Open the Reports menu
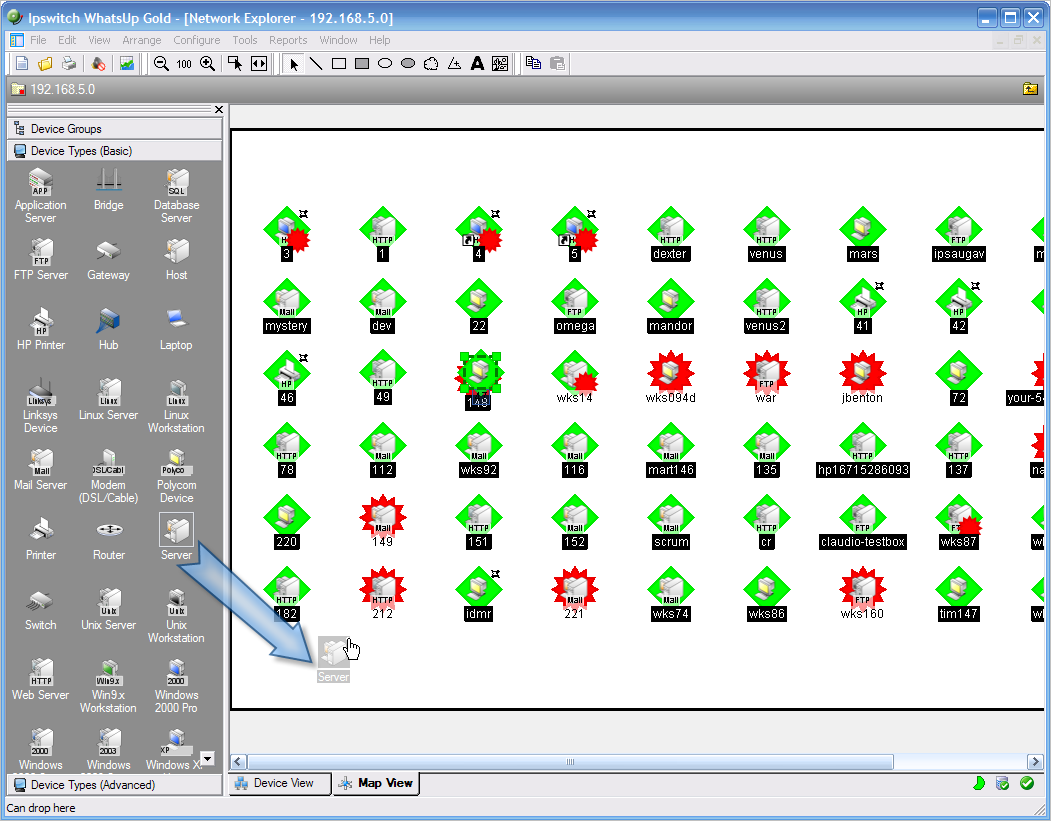Viewport: 1051px width, 821px height. (288, 40)
